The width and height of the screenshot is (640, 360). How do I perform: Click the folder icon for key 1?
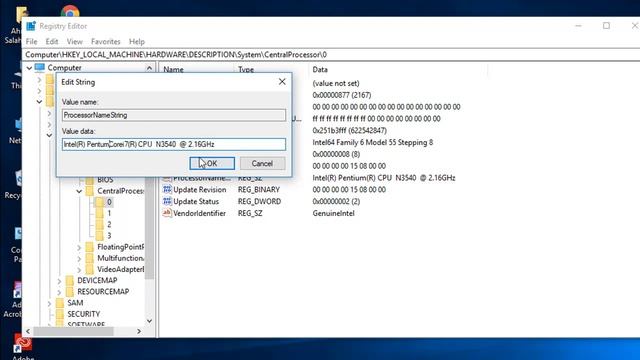pyautogui.click(x=100, y=213)
